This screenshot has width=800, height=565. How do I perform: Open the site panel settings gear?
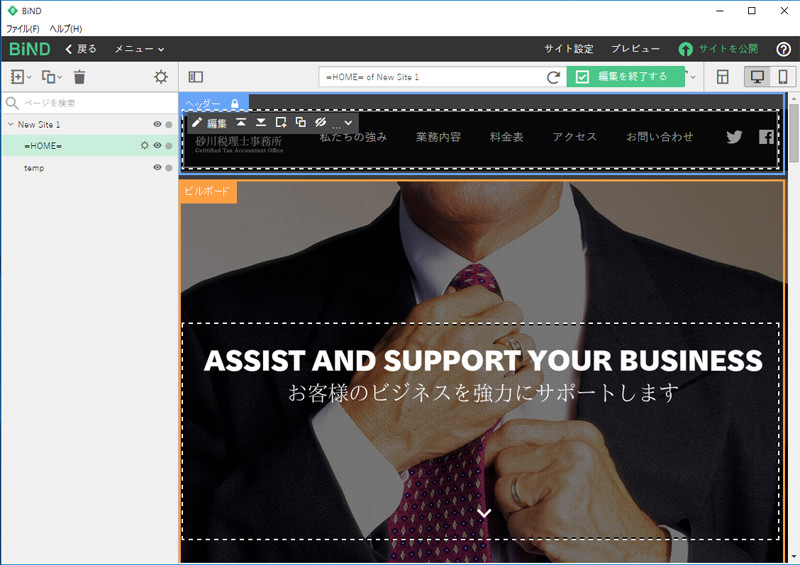[161, 77]
